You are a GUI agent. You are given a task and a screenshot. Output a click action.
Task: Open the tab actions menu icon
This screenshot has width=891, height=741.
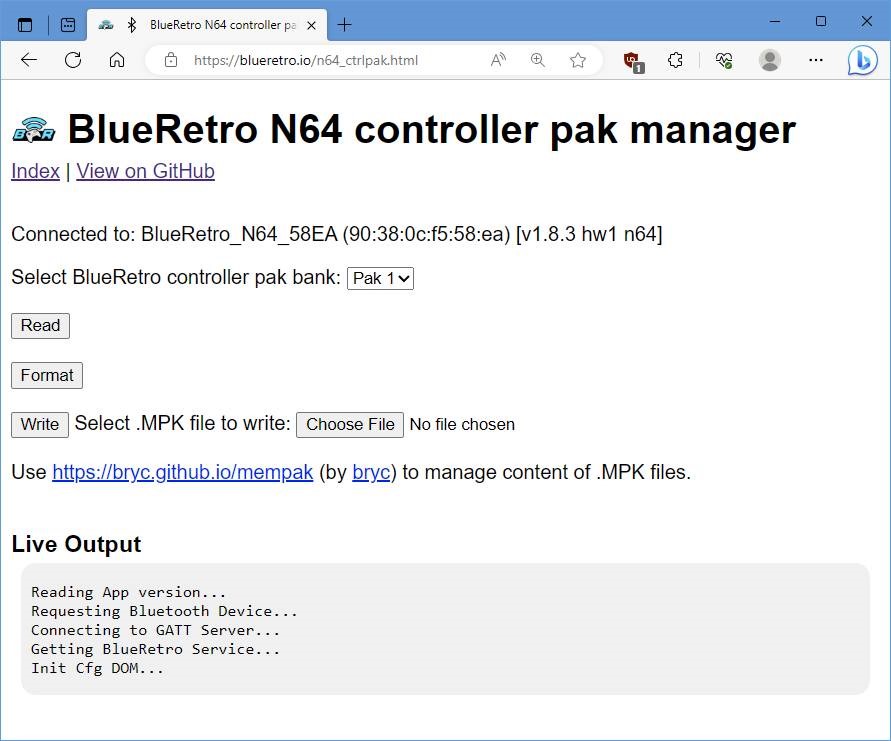(68, 24)
